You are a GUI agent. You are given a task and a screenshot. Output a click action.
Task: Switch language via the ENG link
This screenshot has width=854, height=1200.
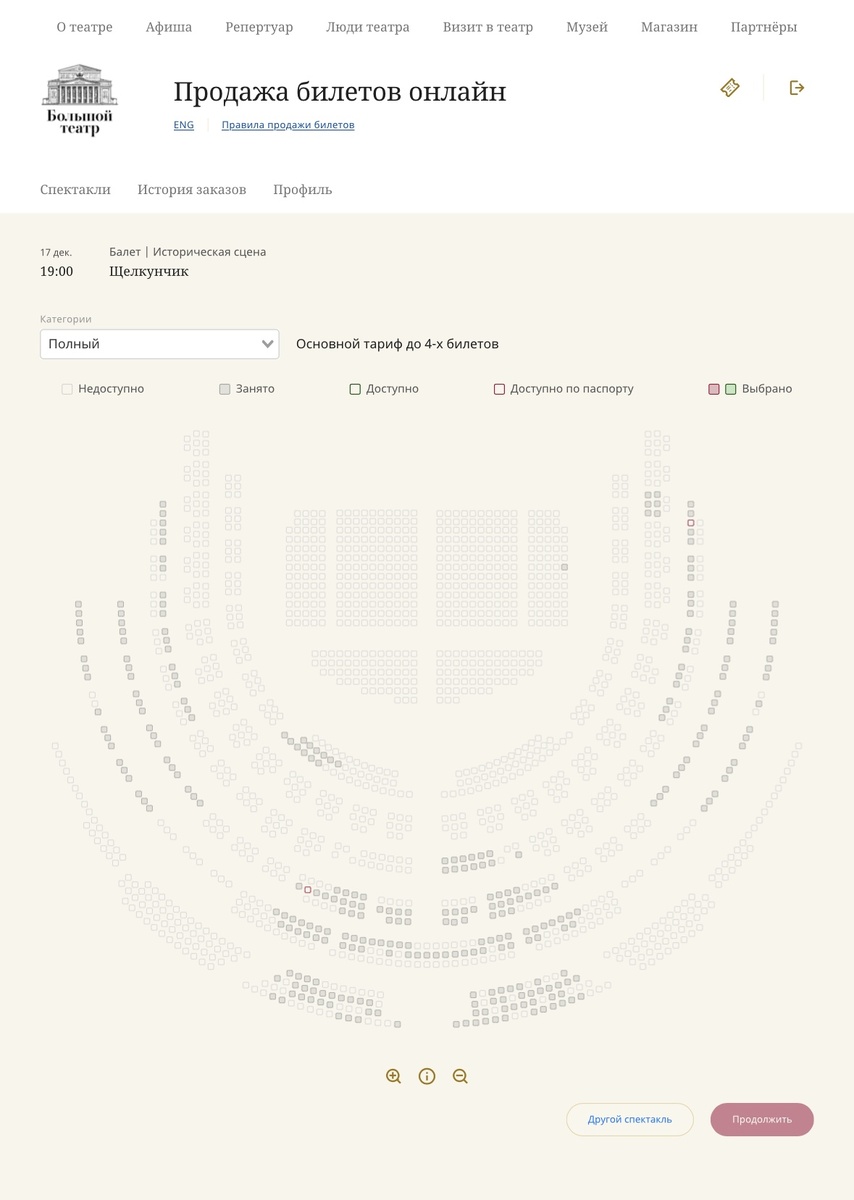point(183,124)
